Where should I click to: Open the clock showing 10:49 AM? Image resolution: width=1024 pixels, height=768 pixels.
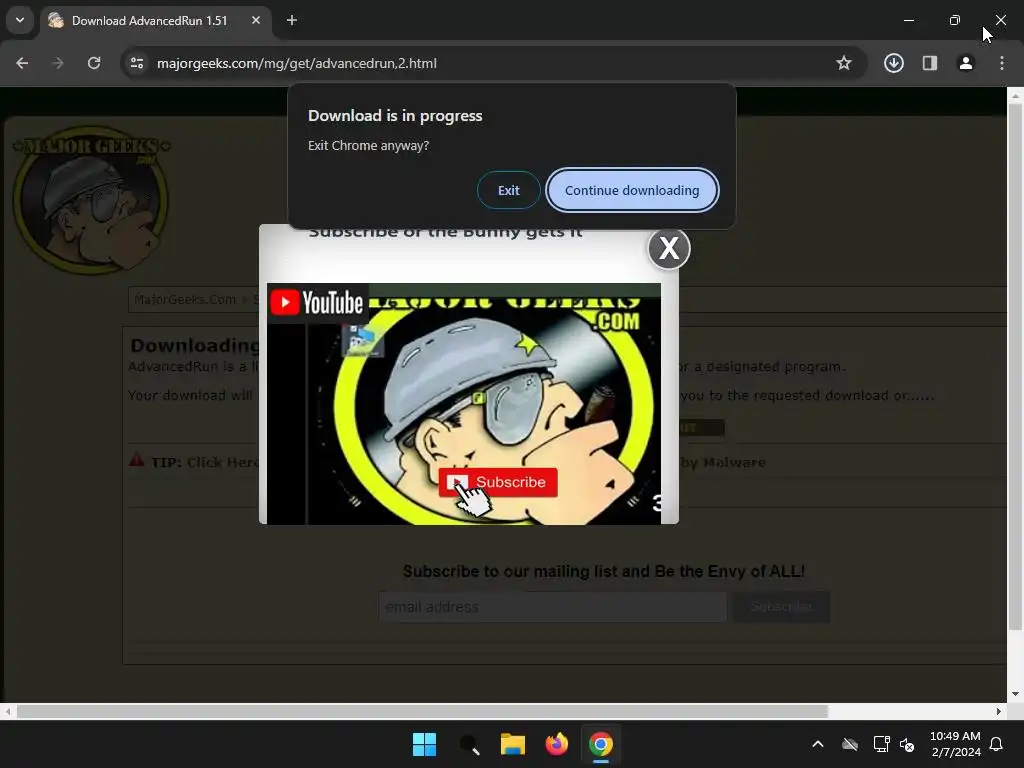coord(955,744)
